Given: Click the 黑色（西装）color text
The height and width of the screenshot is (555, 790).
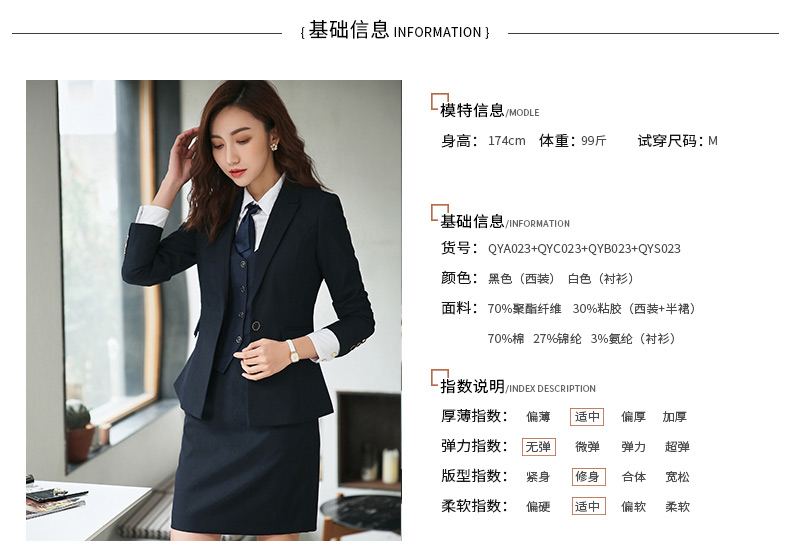Looking at the screenshot, I should [521, 279].
